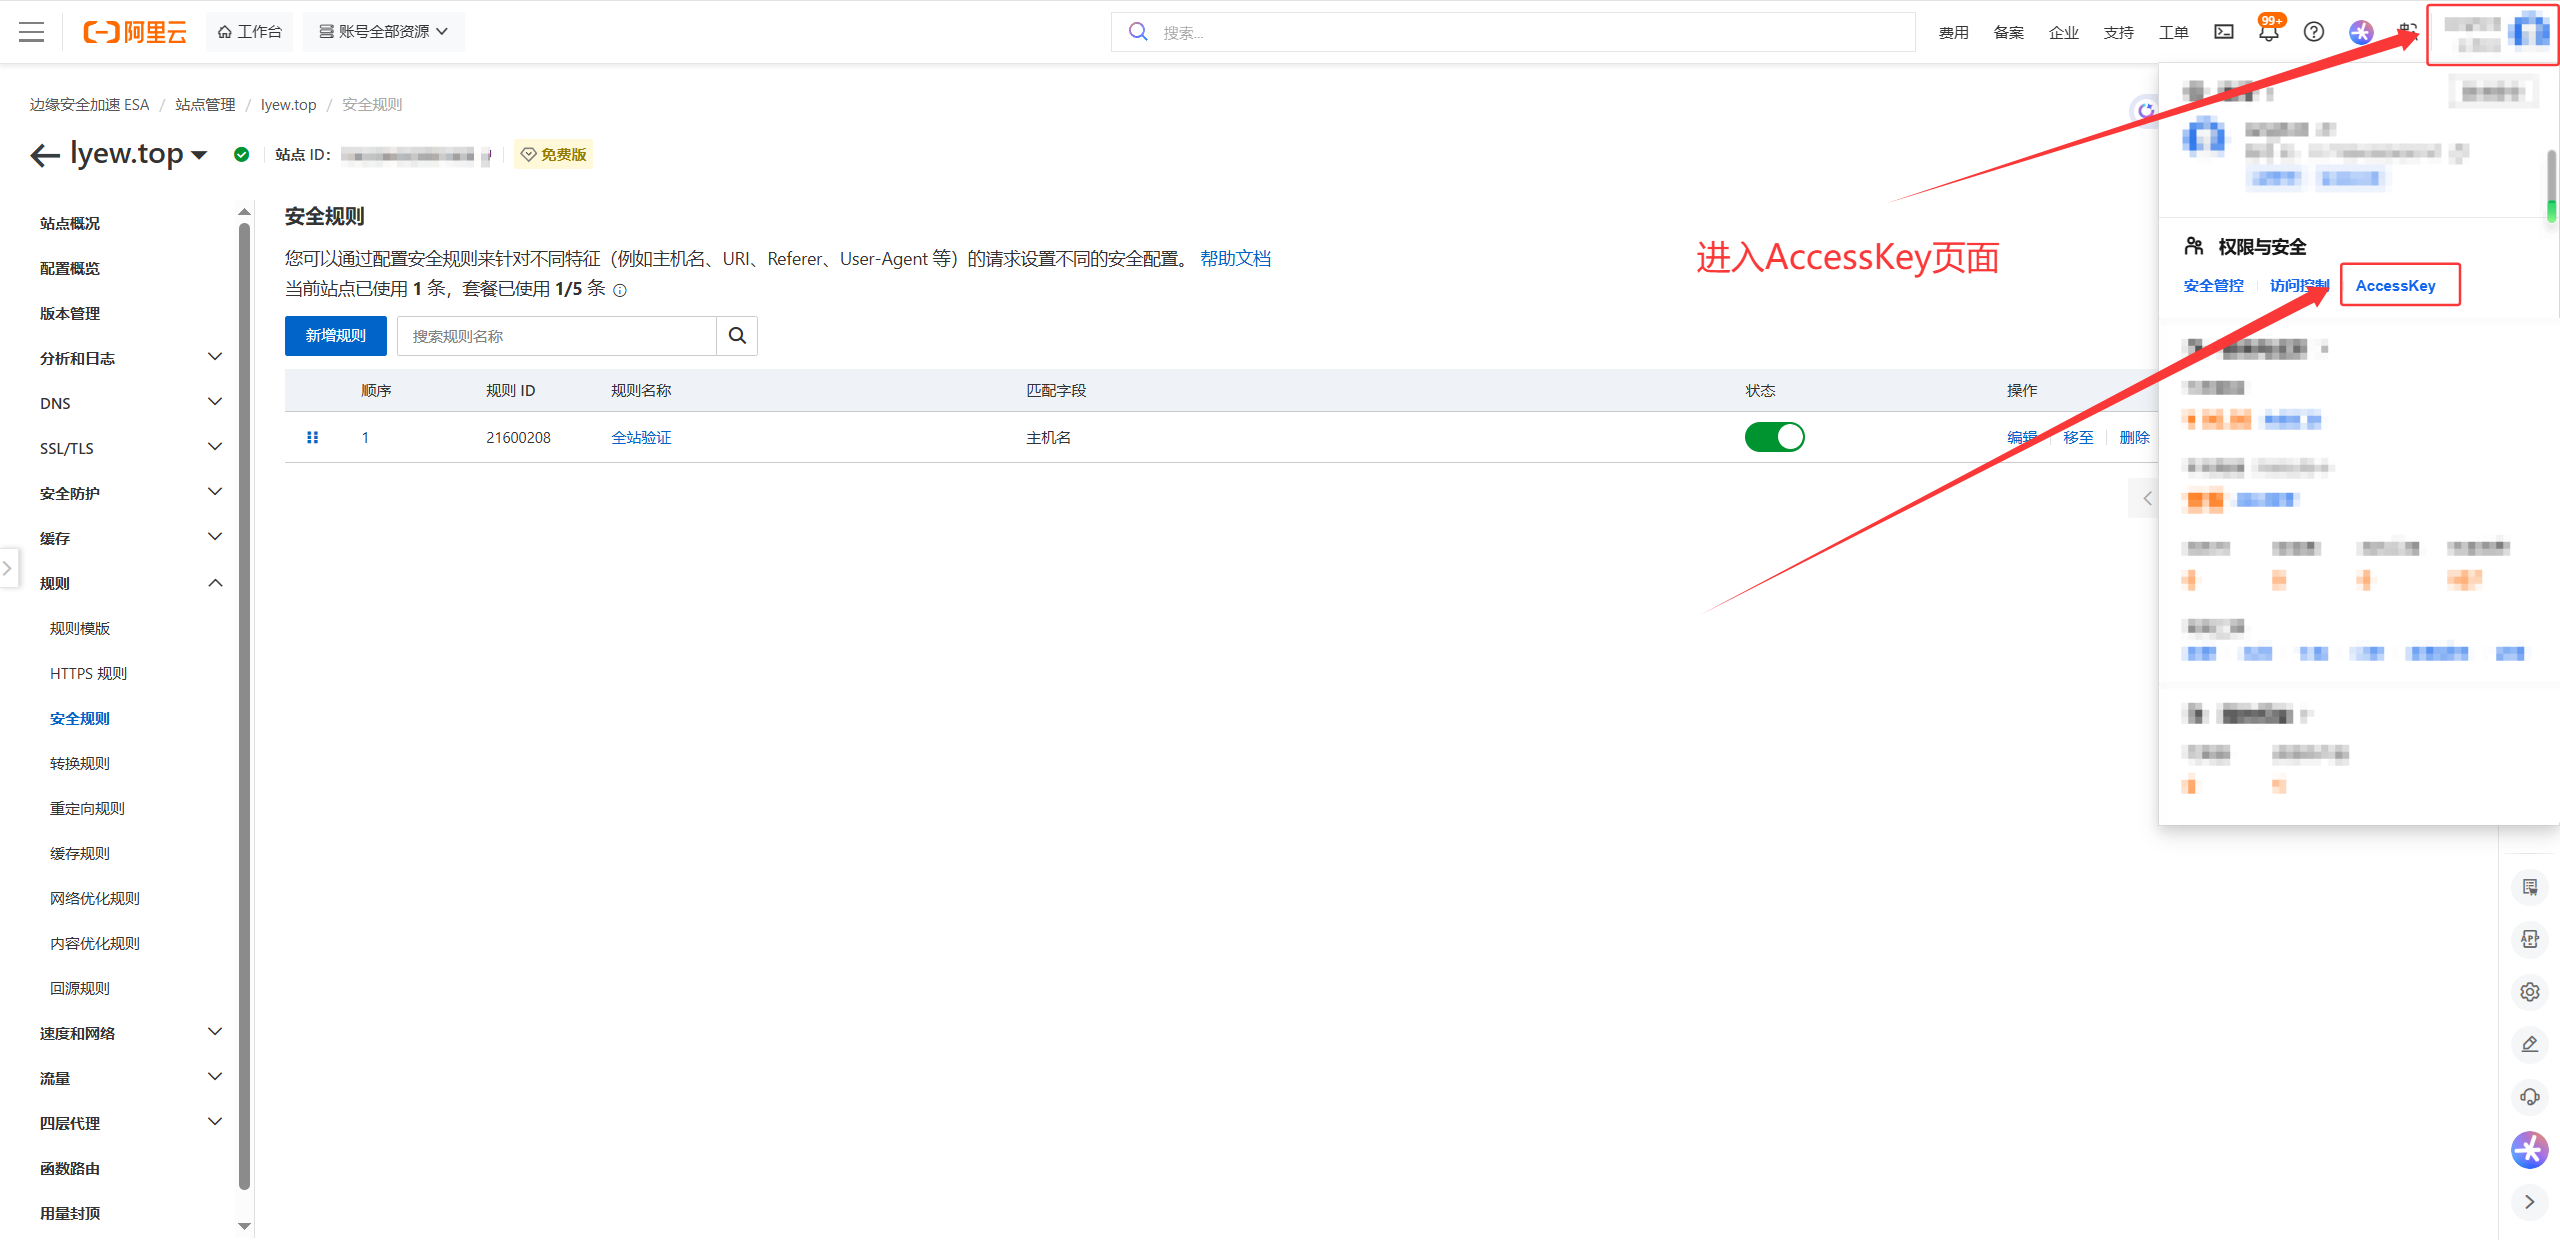This screenshot has height=1240, width=2560.
Task: Open the hamburger menu at top left
Action: point(32,32)
